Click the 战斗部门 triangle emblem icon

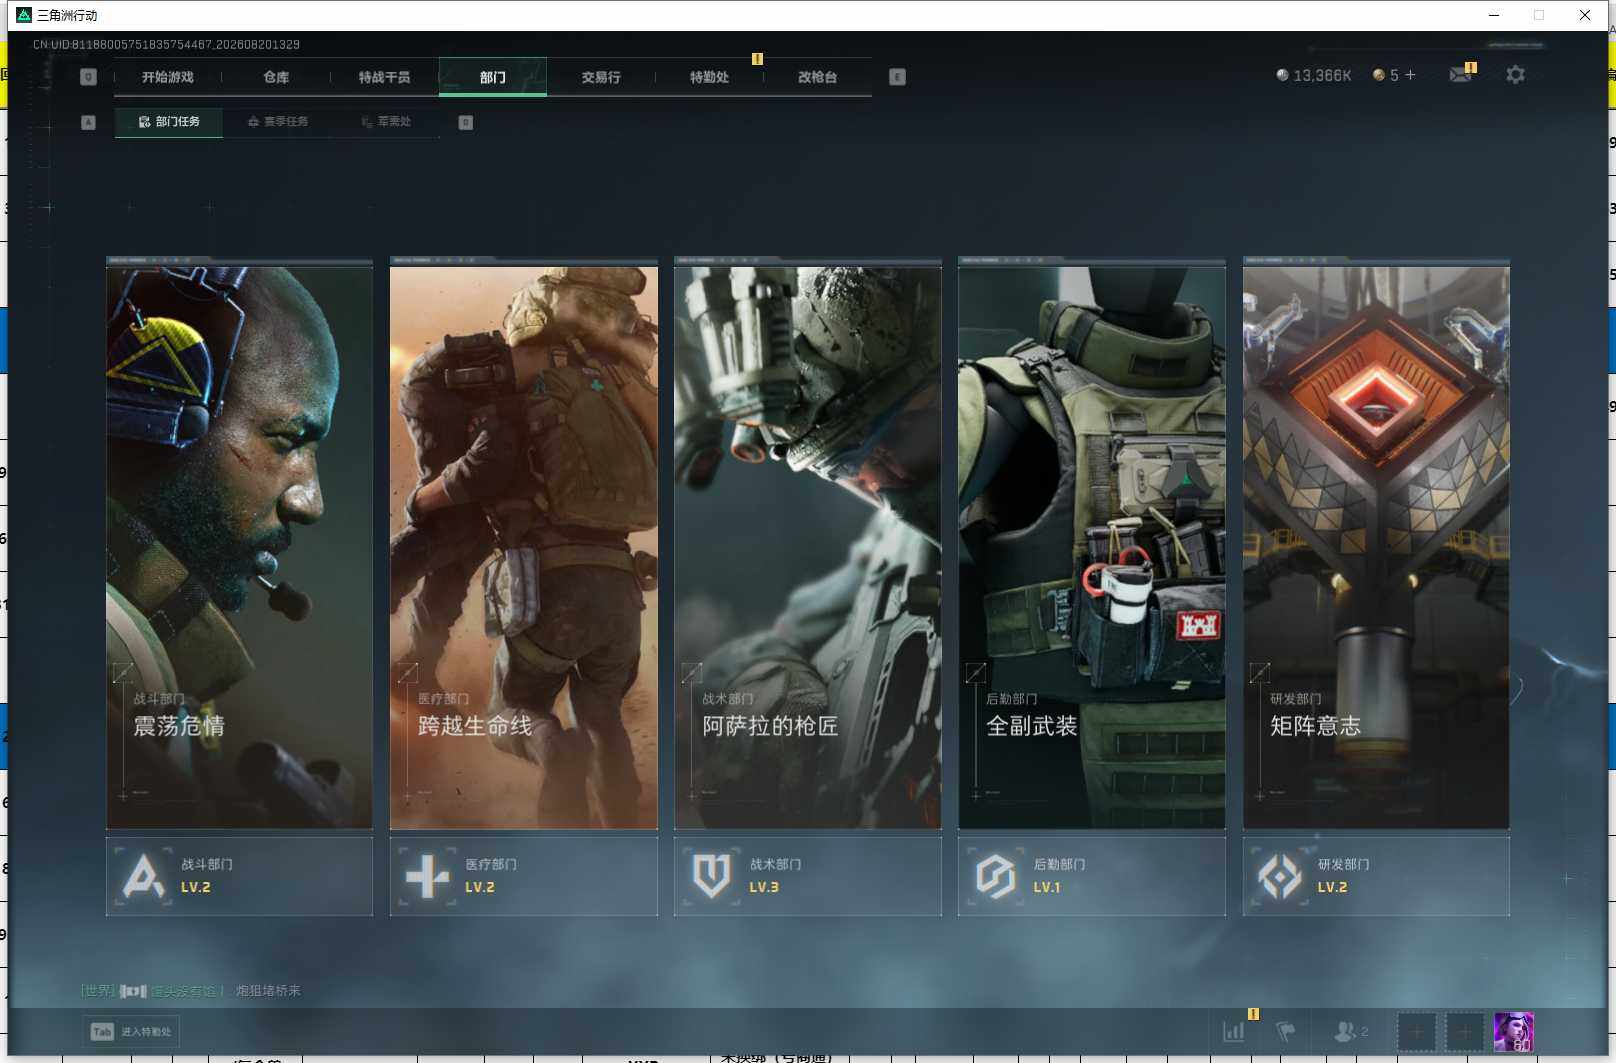[143, 876]
